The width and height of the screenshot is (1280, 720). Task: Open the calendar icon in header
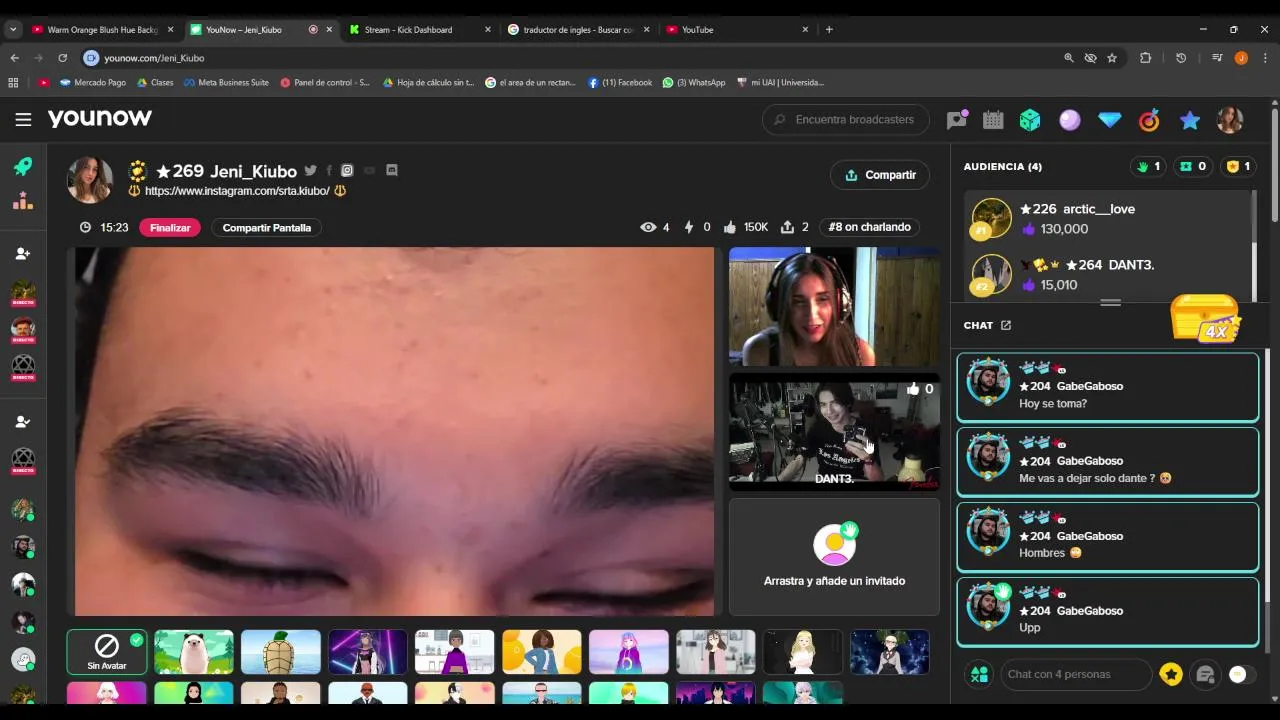tap(993, 120)
